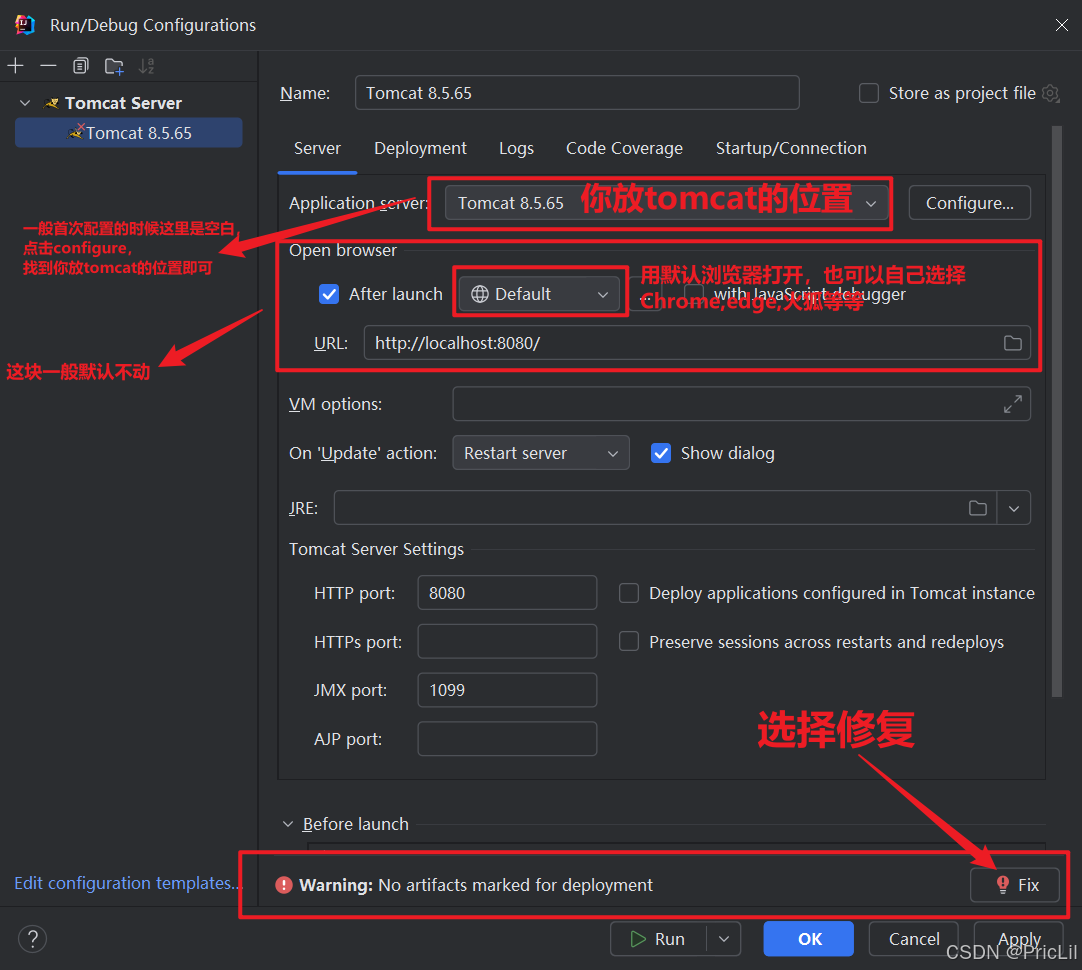Click inside the Name input field
The width and height of the screenshot is (1082, 970).
coord(577,92)
